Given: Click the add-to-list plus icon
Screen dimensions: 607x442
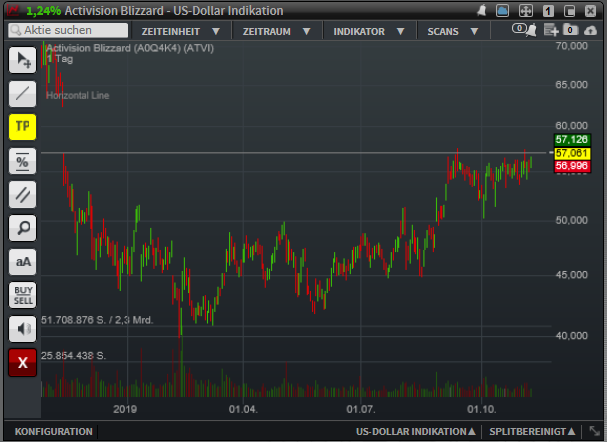Looking at the screenshot, I should click(551, 30).
